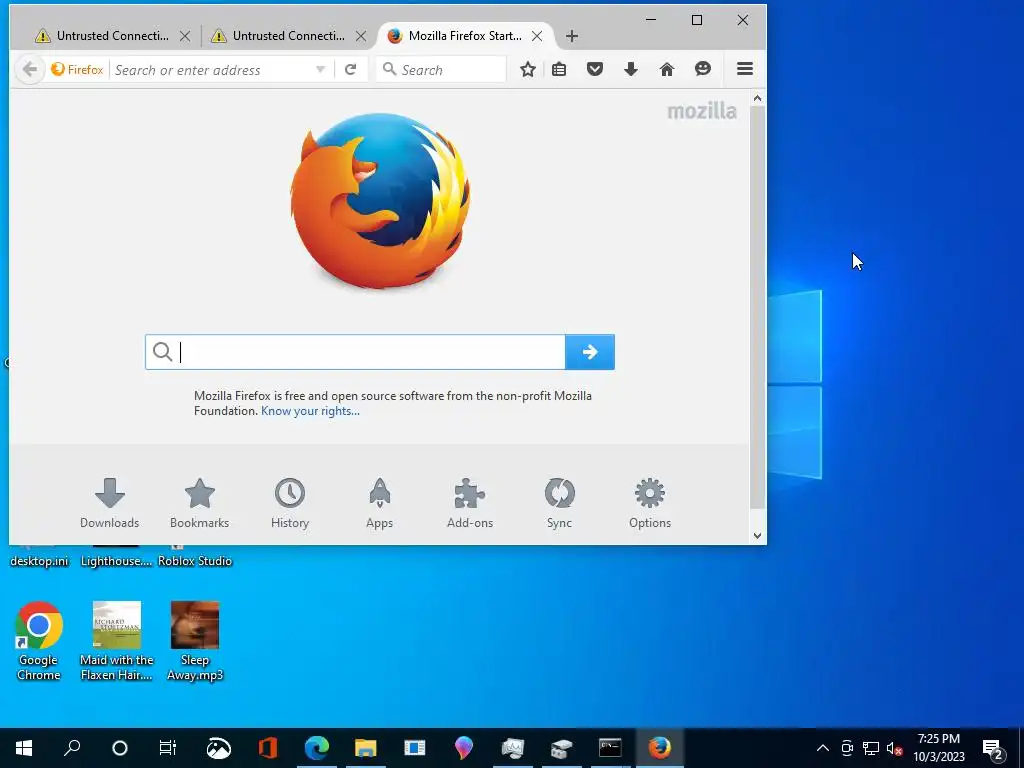The height and width of the screenshot is (768, 1024).
Task: Open the notification action center
Action: [x=993, y=748]
